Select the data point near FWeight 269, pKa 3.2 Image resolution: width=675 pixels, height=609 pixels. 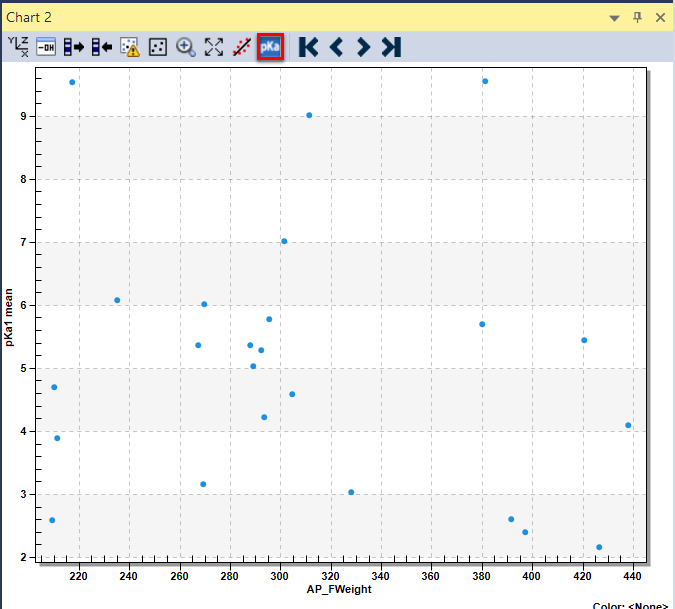click(x=203, y=484)
